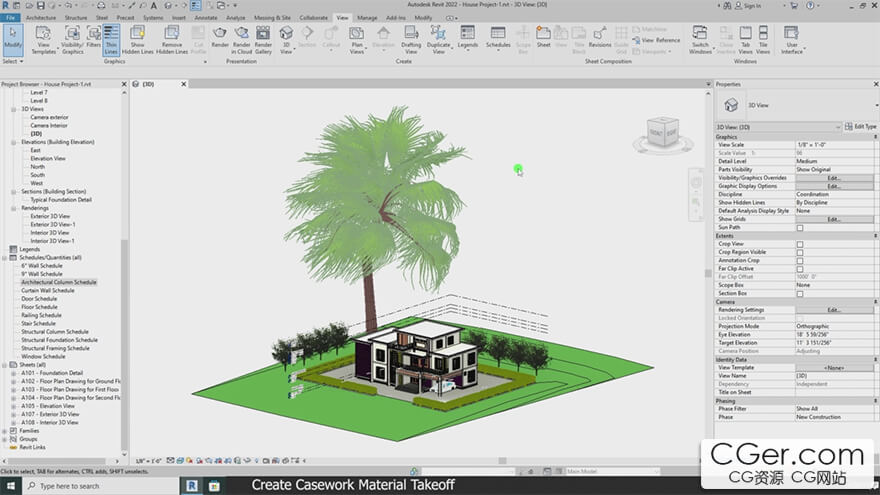Collapse the Sheets (all) node
Viewport: 880px width, 495px height.
pyautogui.click(x=4, y=365)
